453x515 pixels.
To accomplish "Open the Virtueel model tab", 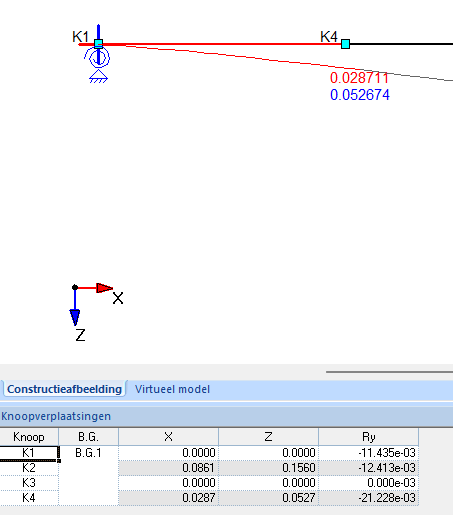I will pos(172,389).
